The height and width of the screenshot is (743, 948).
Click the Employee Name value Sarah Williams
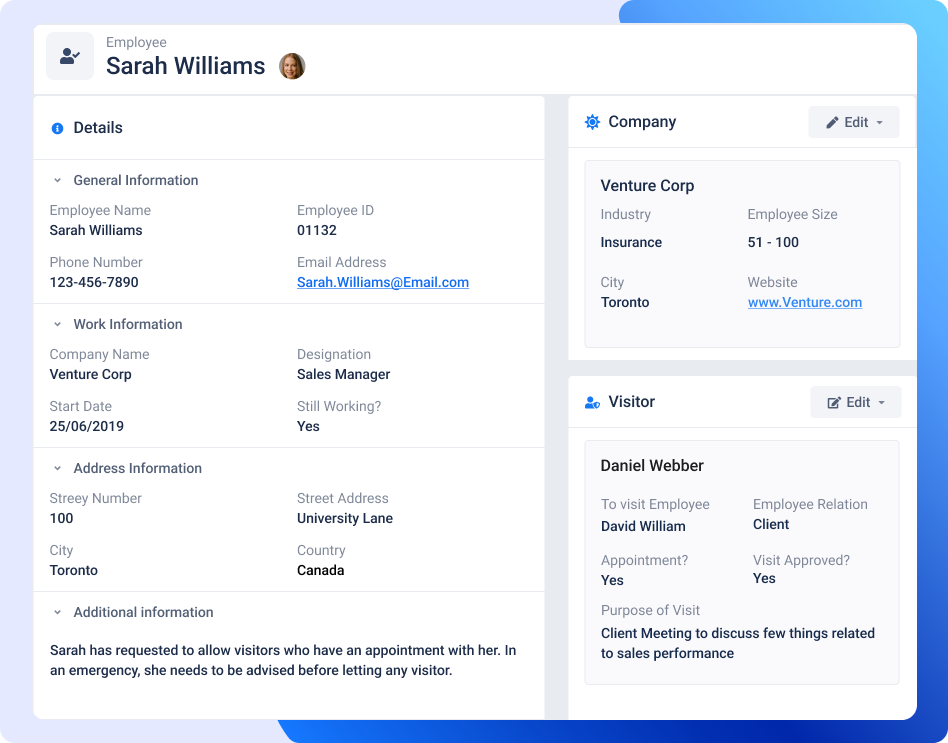point(96,230)
